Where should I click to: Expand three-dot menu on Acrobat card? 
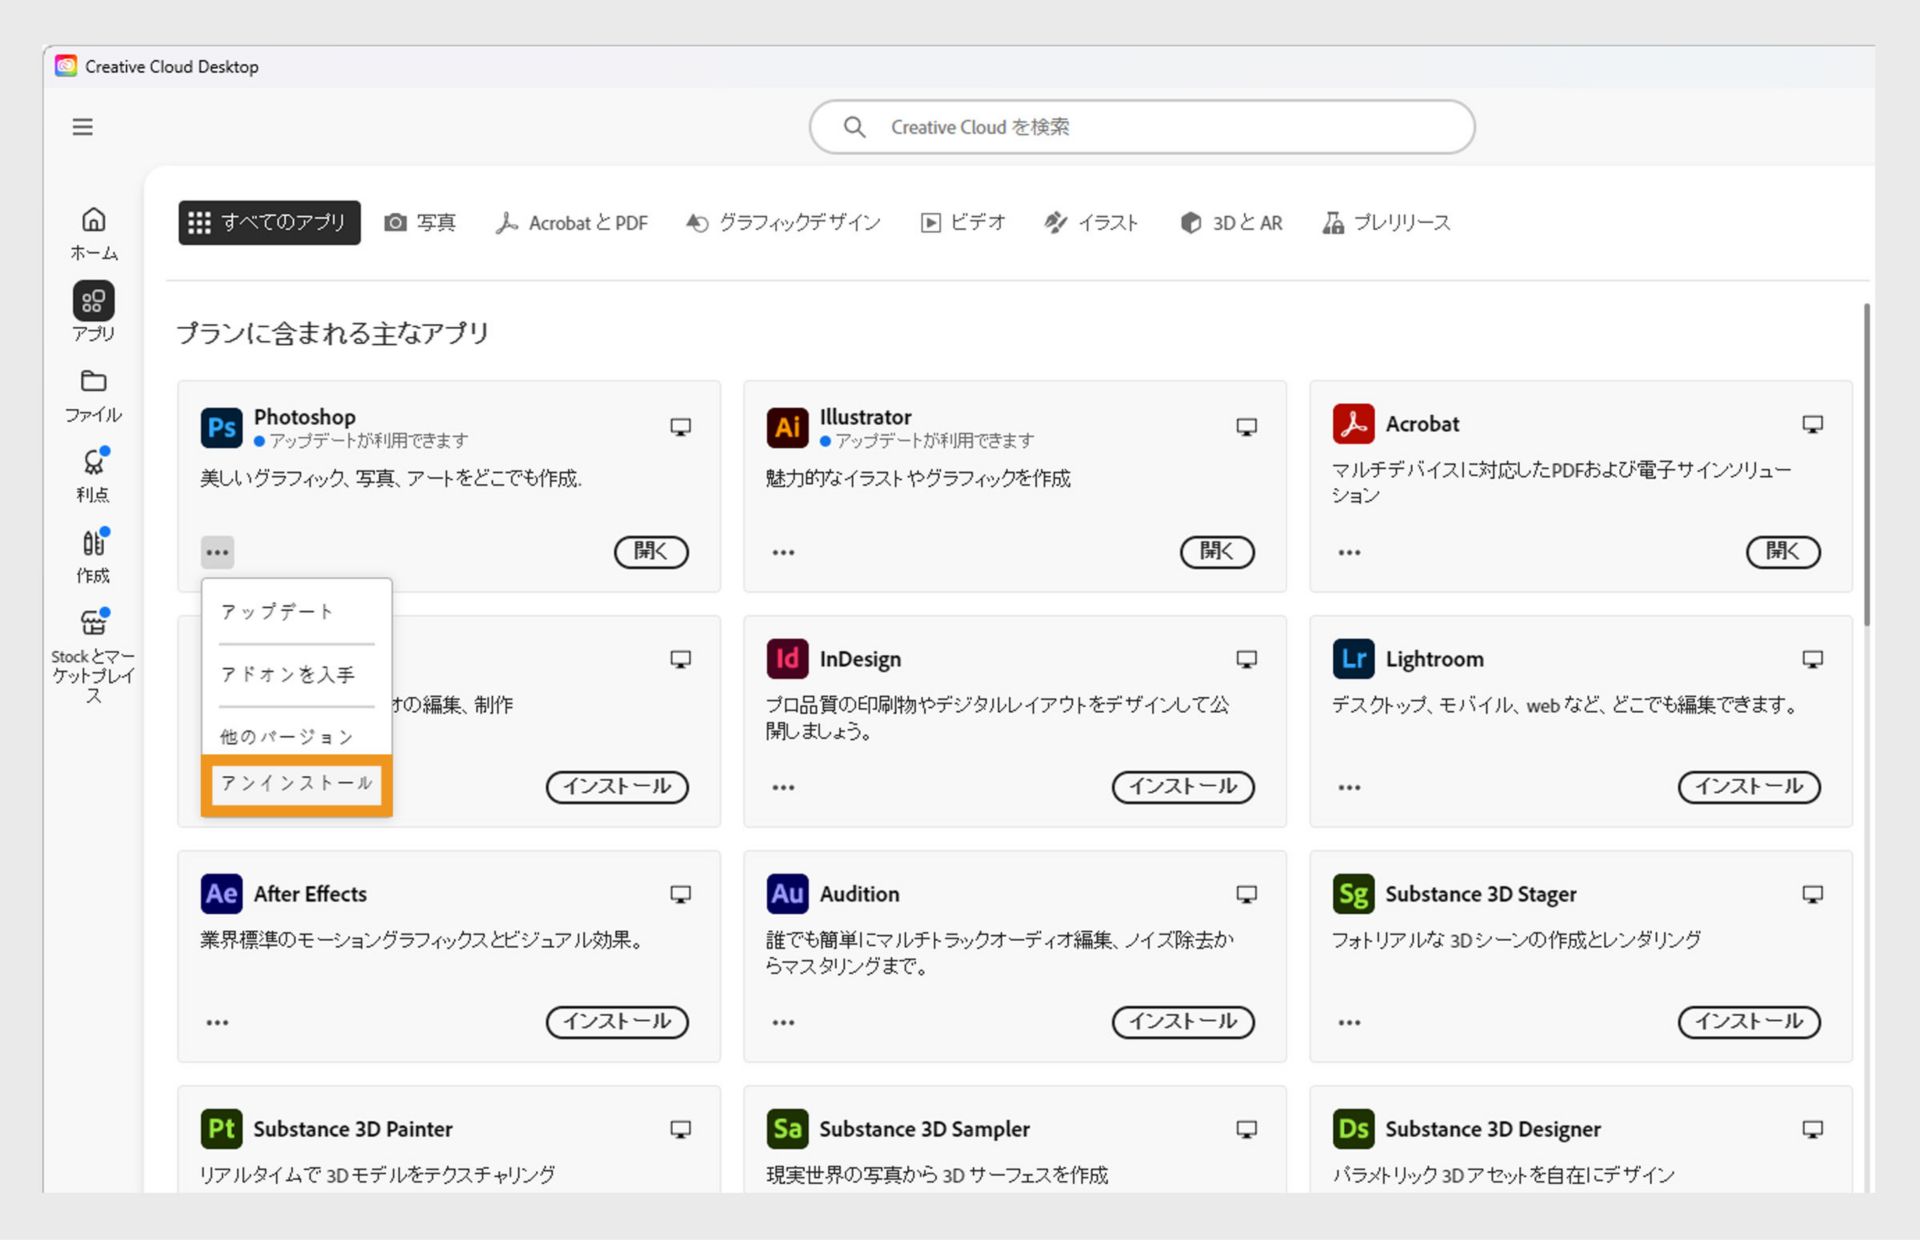tap(1349, 552)
